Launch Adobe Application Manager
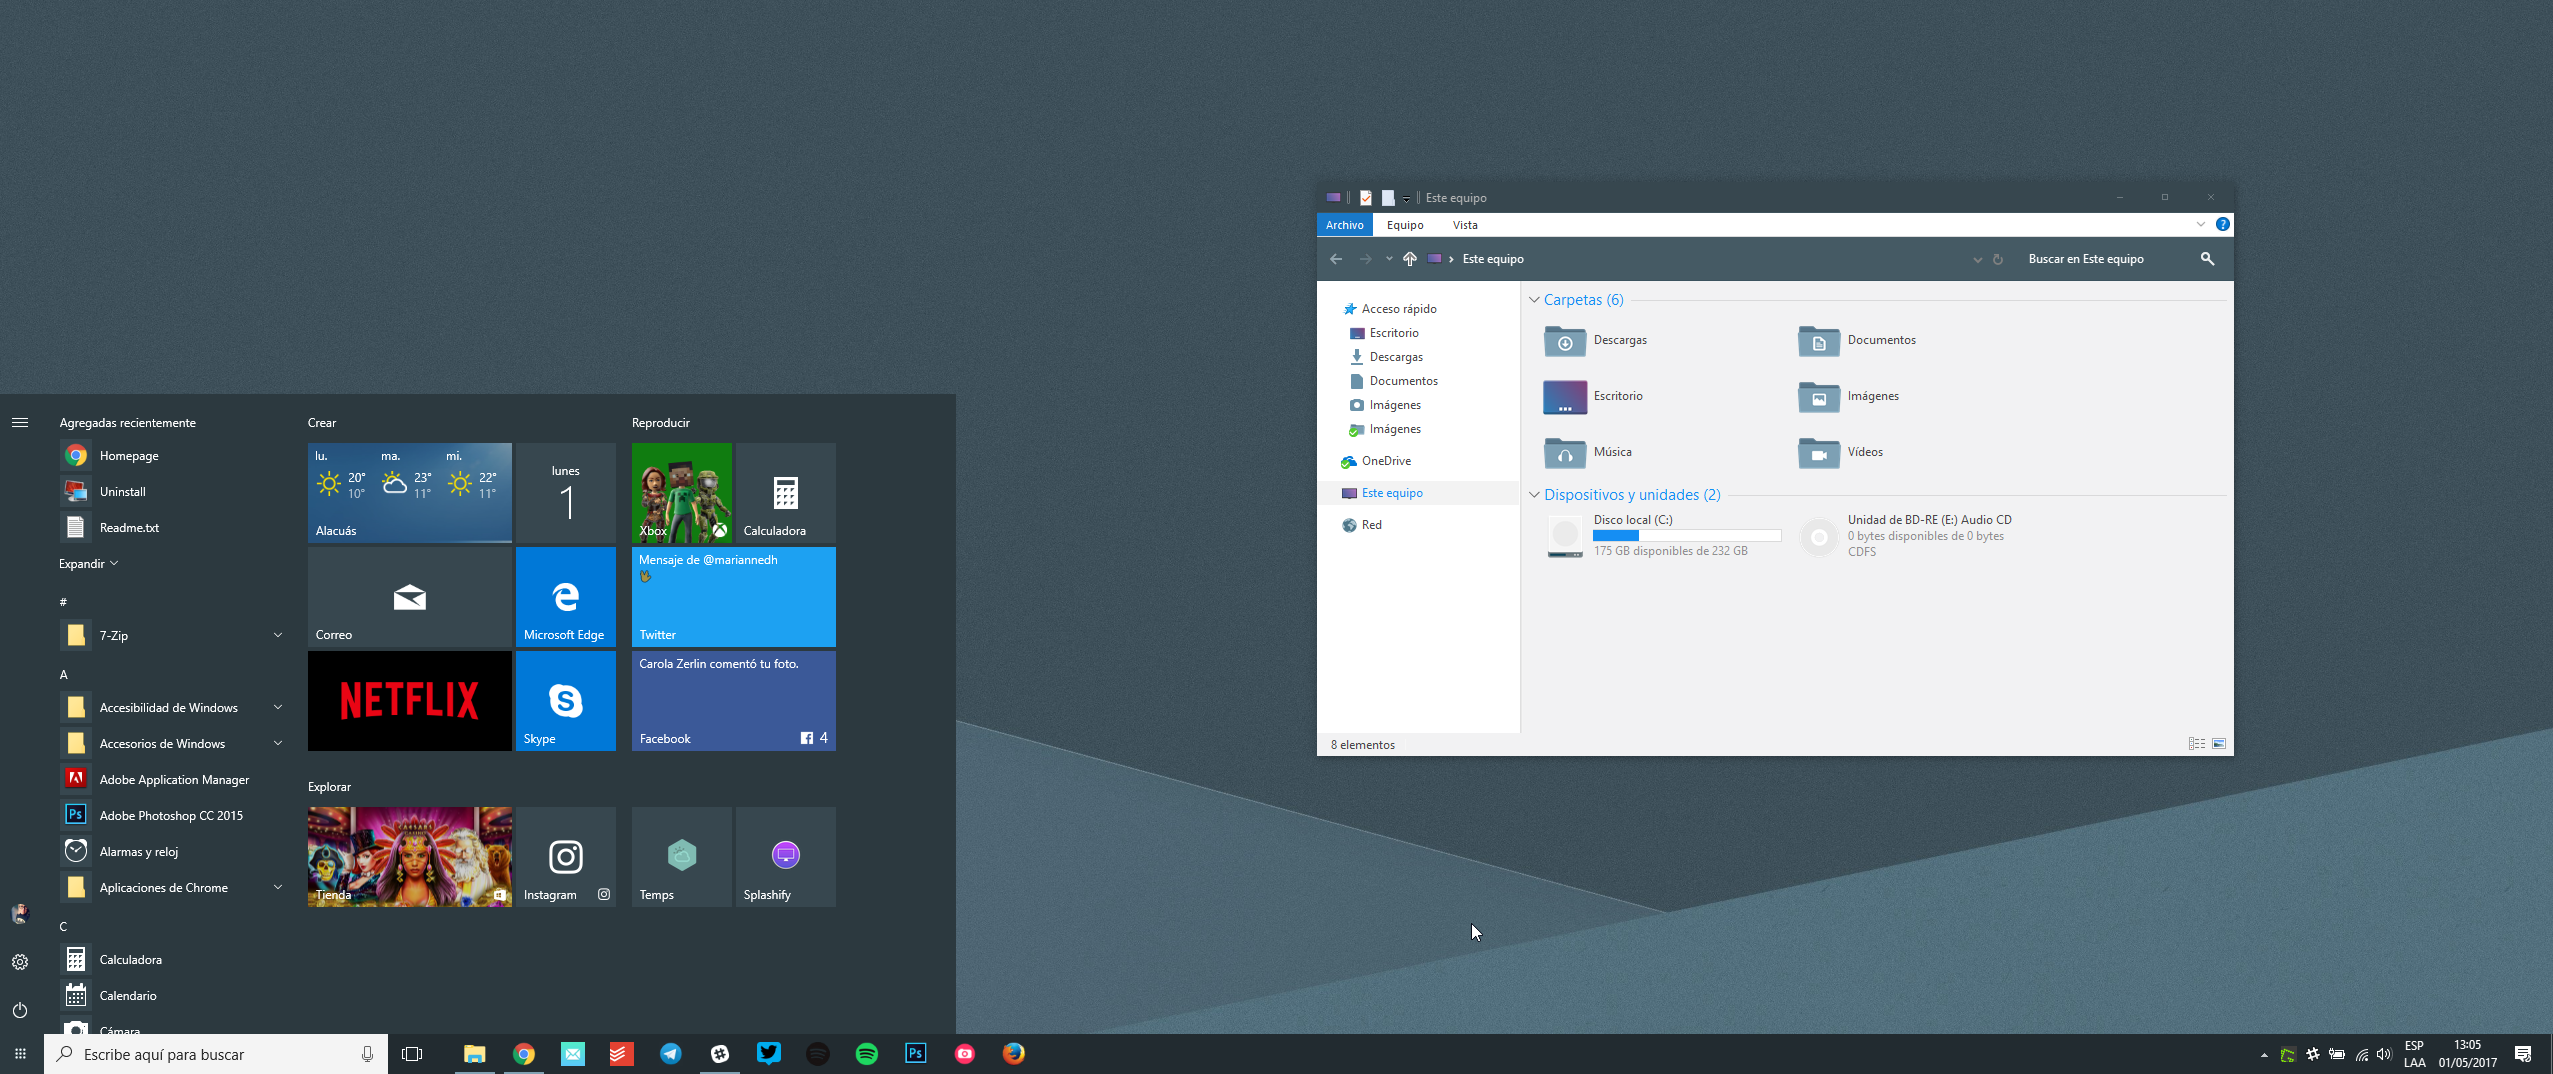The width and height of the screenshot is (2553, 1074). [174, 779]
